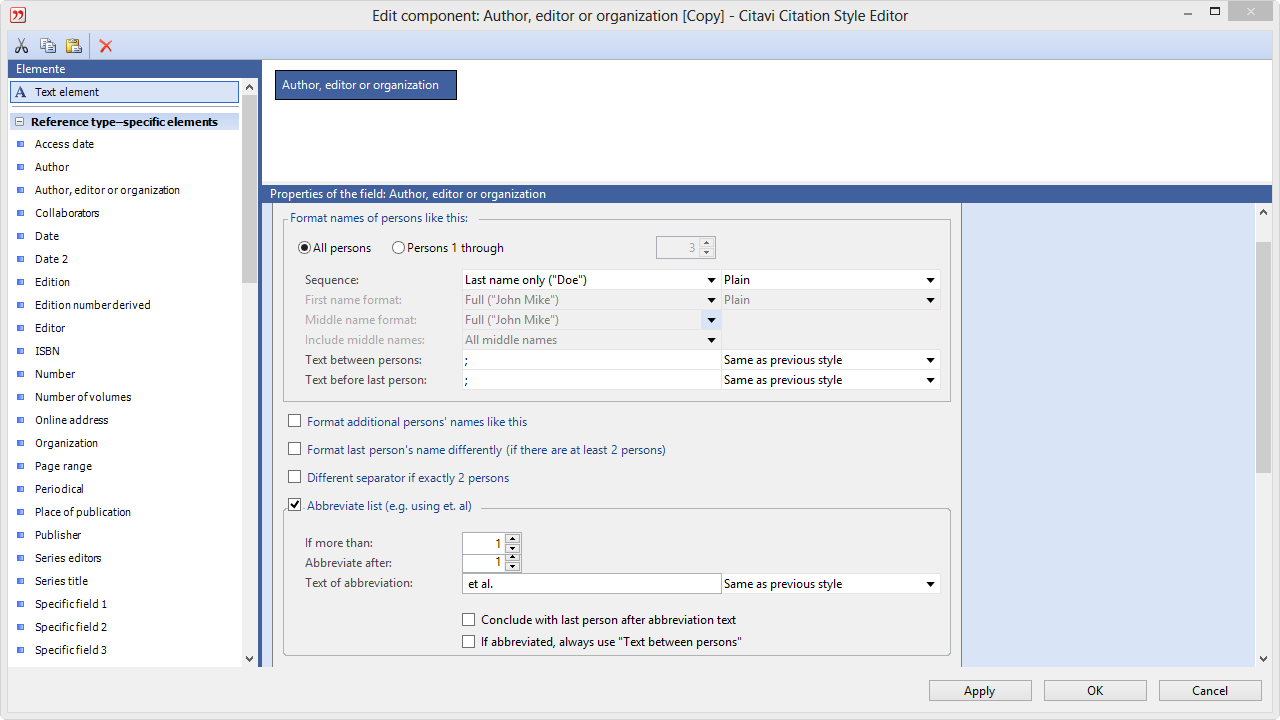This screenshot has width=1280, height=720.
Task: Enable Format last person's name differently
Action: tap(294, 450)
